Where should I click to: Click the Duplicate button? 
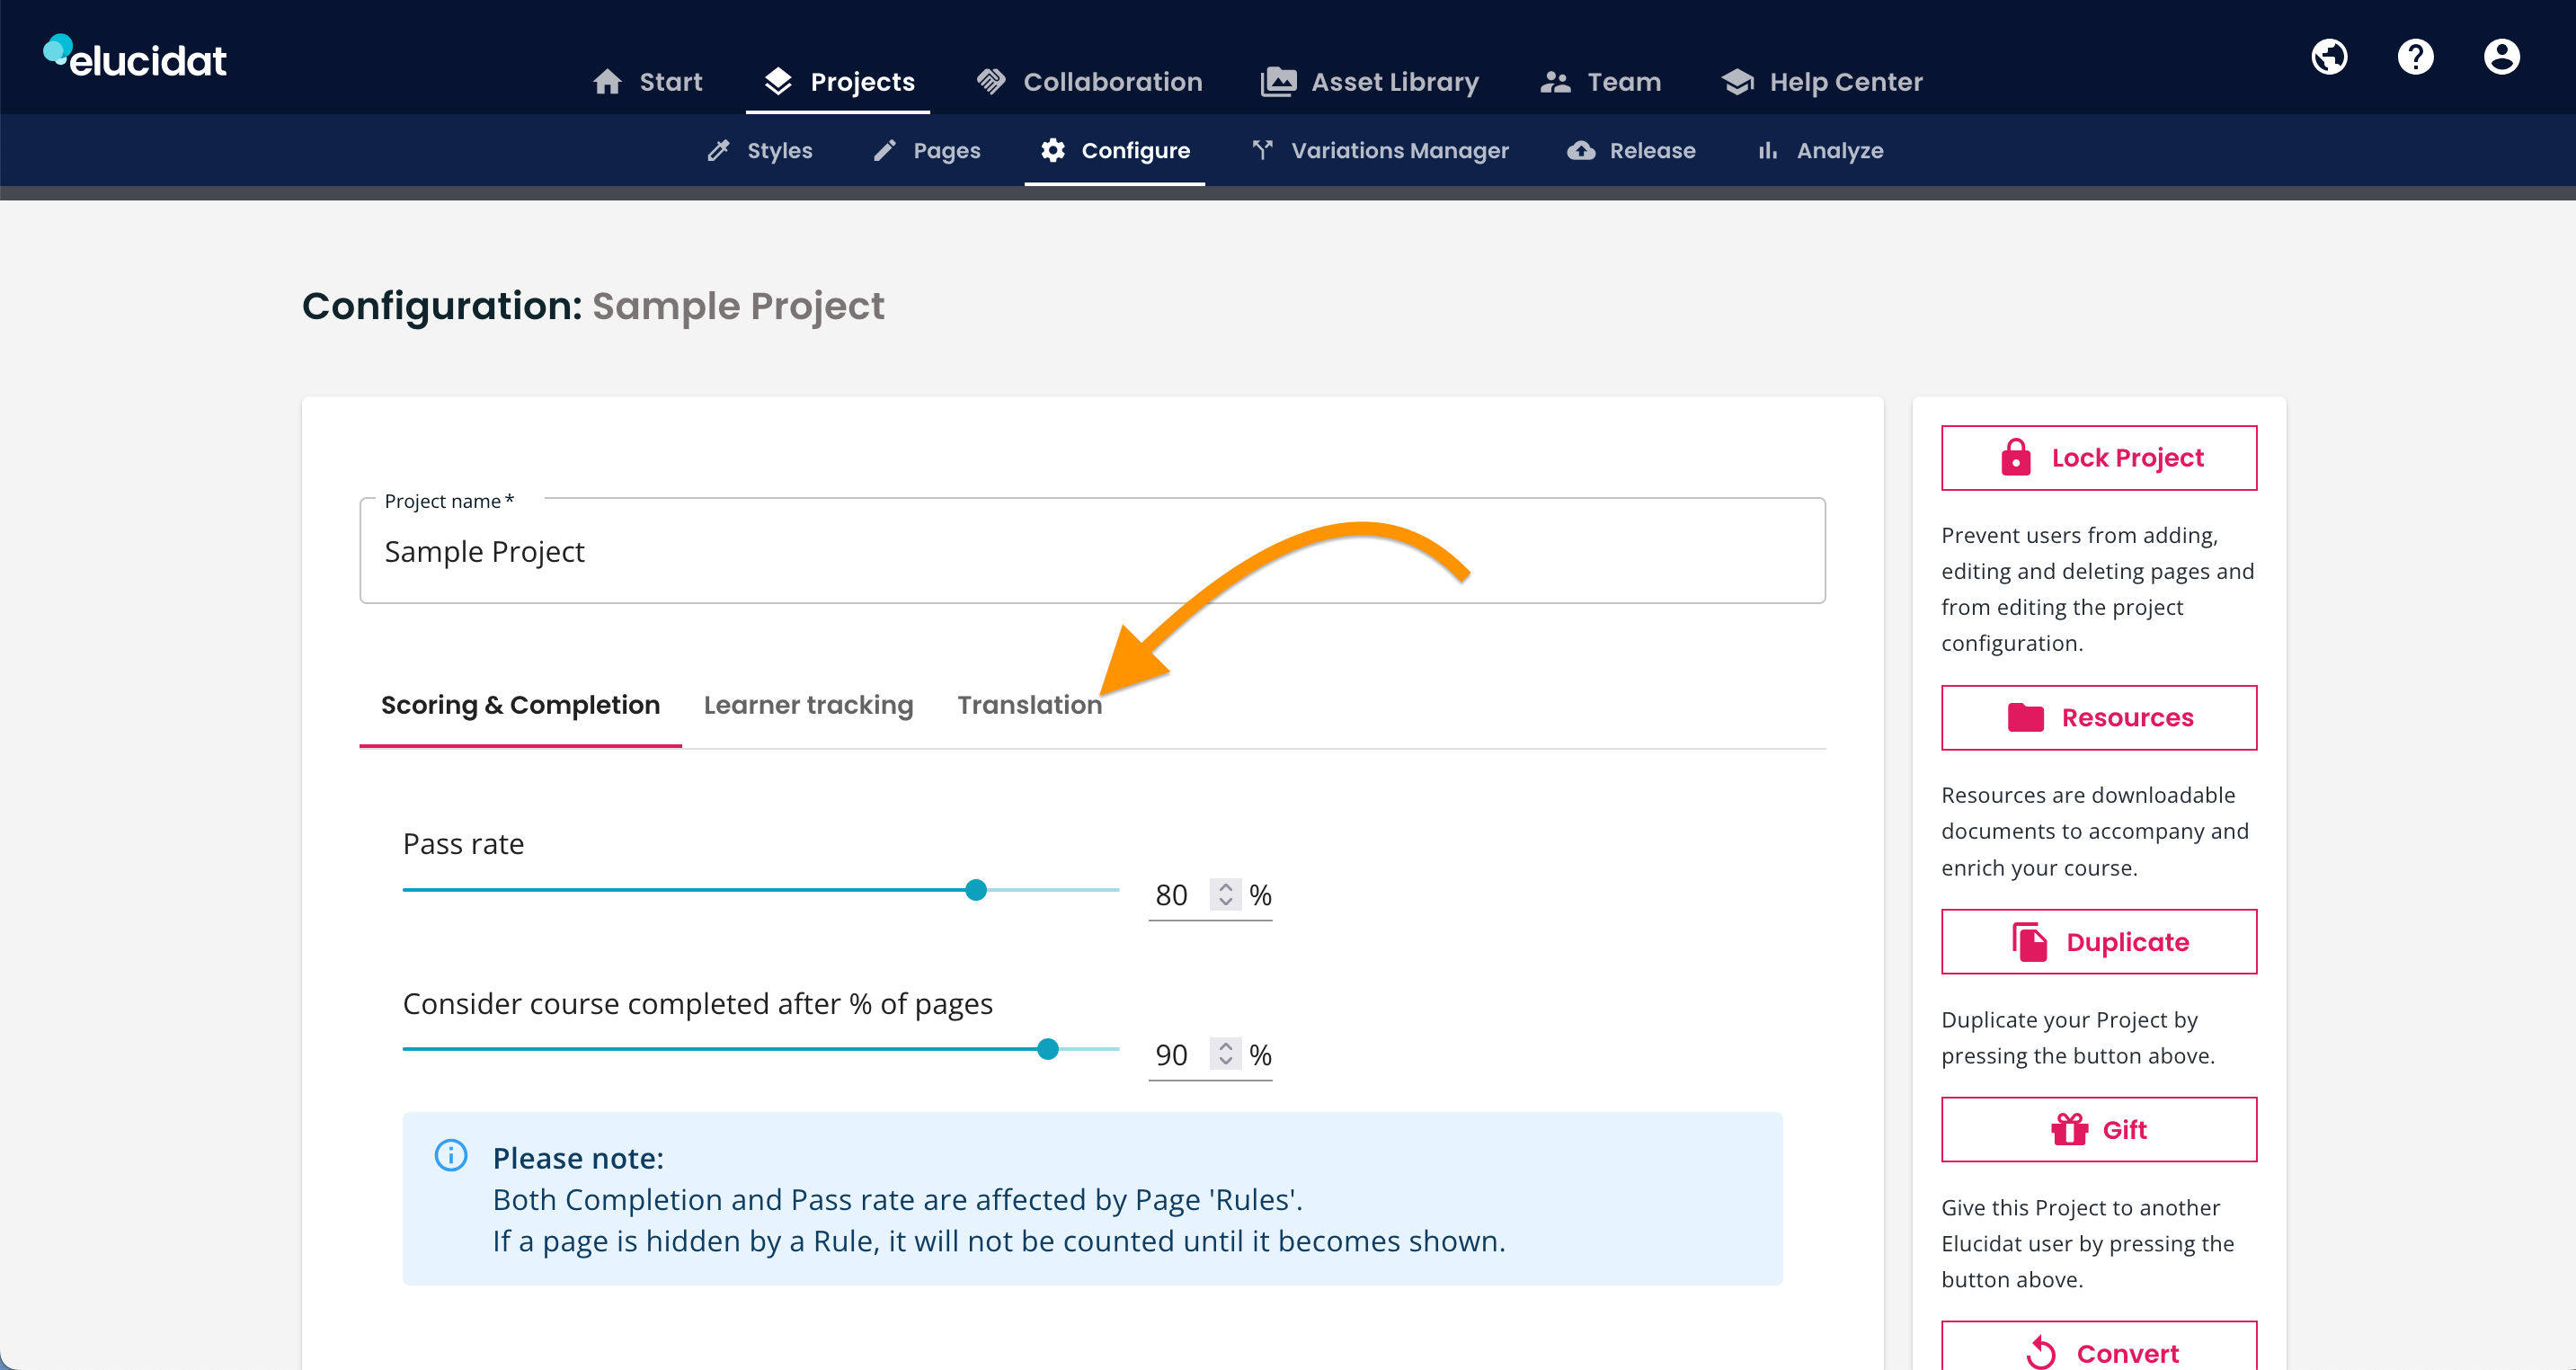click(2098, 942)
